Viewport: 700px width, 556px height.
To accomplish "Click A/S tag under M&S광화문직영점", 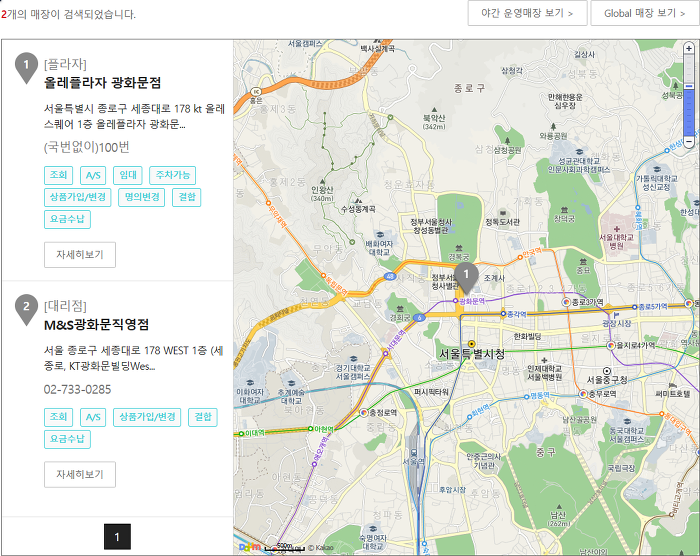I will (x=93, y=417).
